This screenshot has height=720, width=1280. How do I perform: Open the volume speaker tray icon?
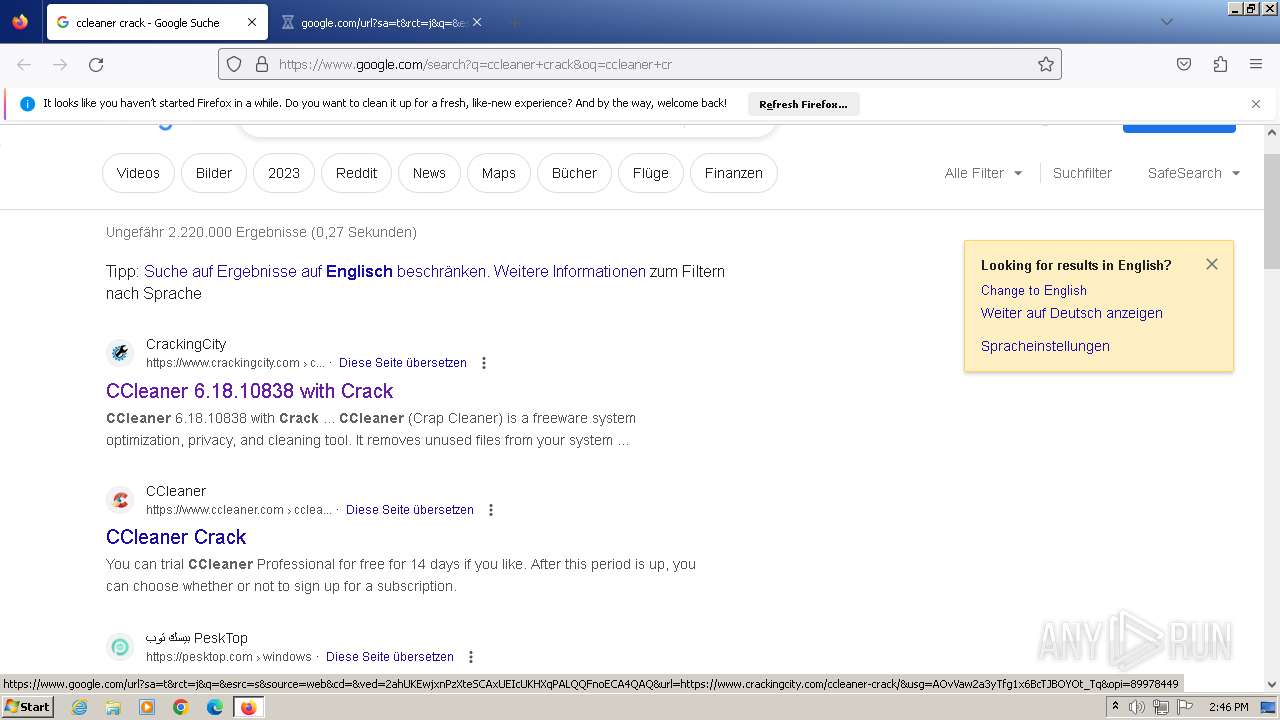pyautogui.click(x=1137, y=707)
